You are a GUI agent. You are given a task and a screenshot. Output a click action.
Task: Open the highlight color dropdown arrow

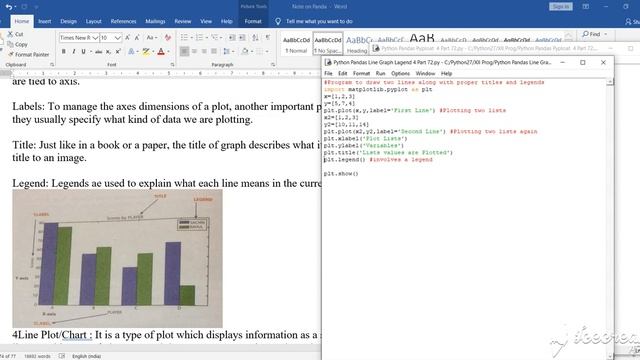click(153, 51)
